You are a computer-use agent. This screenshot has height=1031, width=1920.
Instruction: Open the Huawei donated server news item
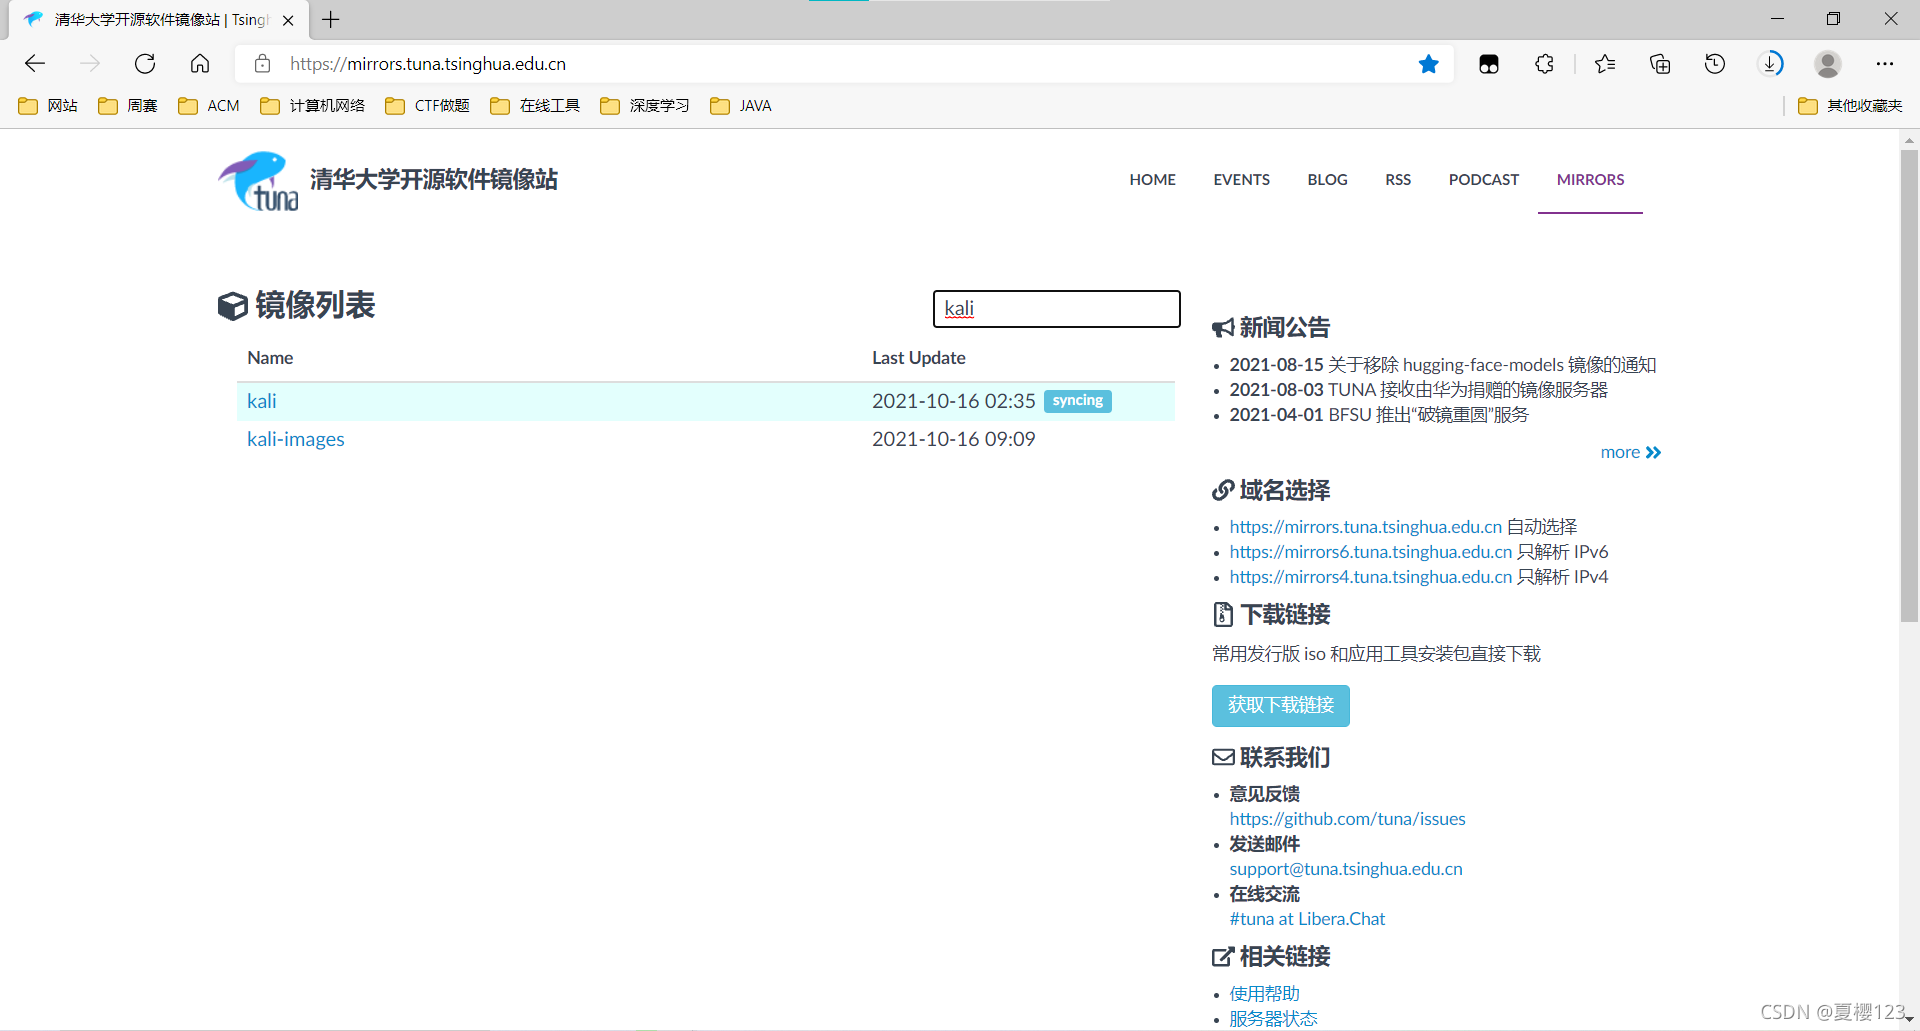[x=1467, y=390]
